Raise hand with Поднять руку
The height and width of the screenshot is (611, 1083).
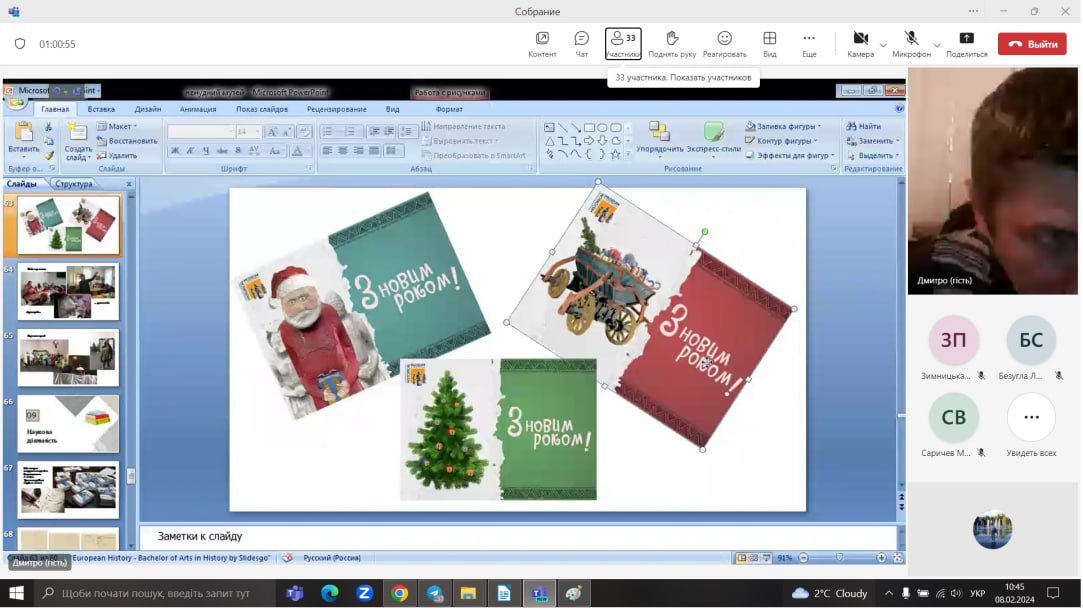pyautogui.click(x=672, y=44)
